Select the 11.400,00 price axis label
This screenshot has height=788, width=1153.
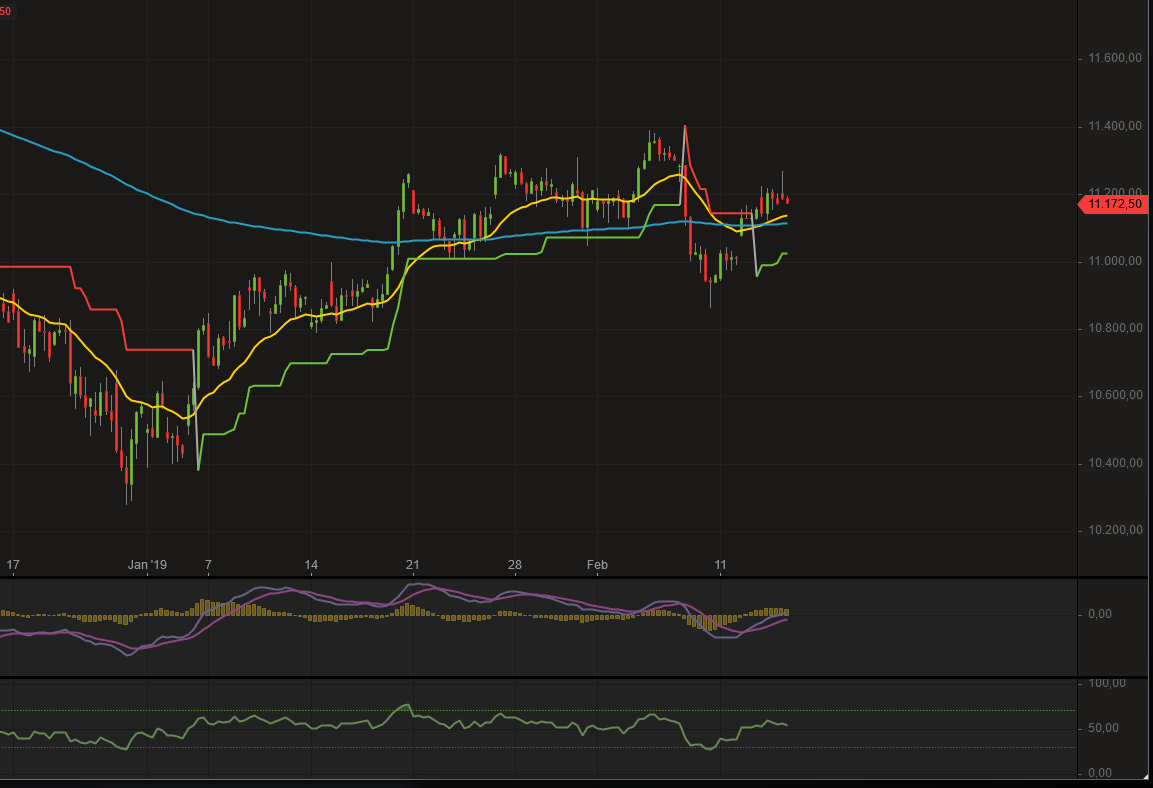pyautogui.click(x=1115, y=126)
